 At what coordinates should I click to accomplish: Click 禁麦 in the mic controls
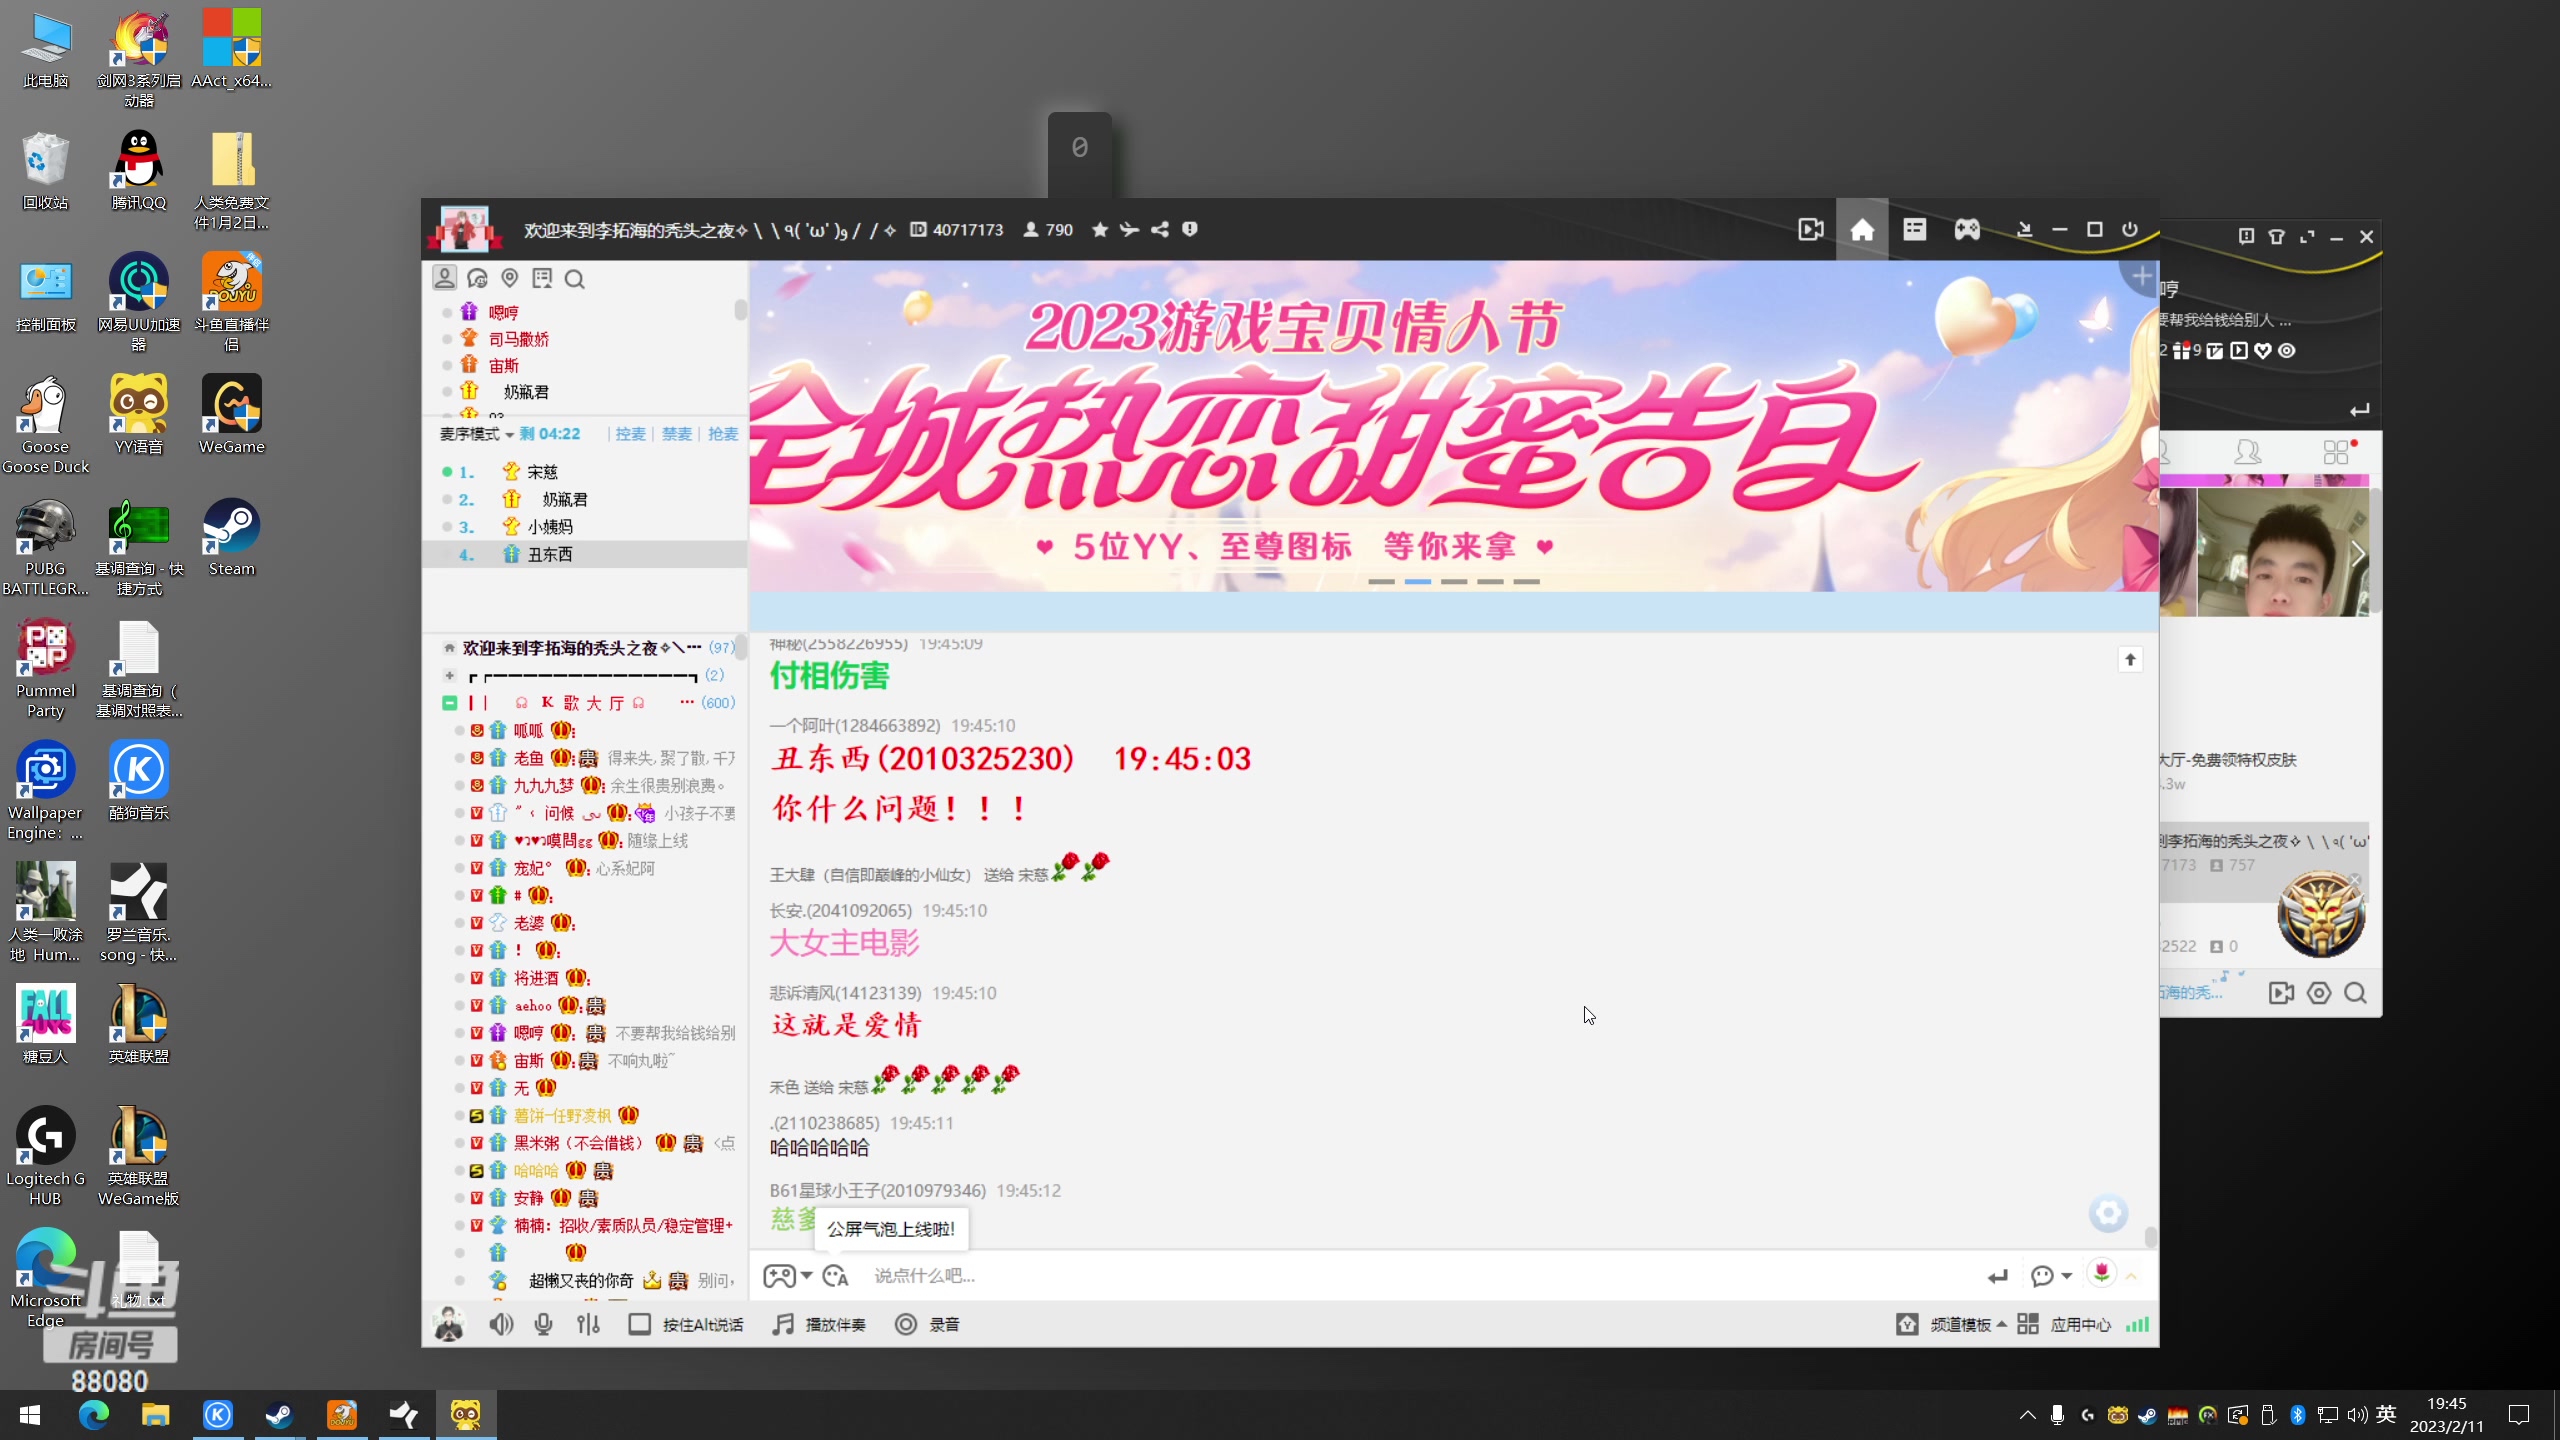click(676, 433)
